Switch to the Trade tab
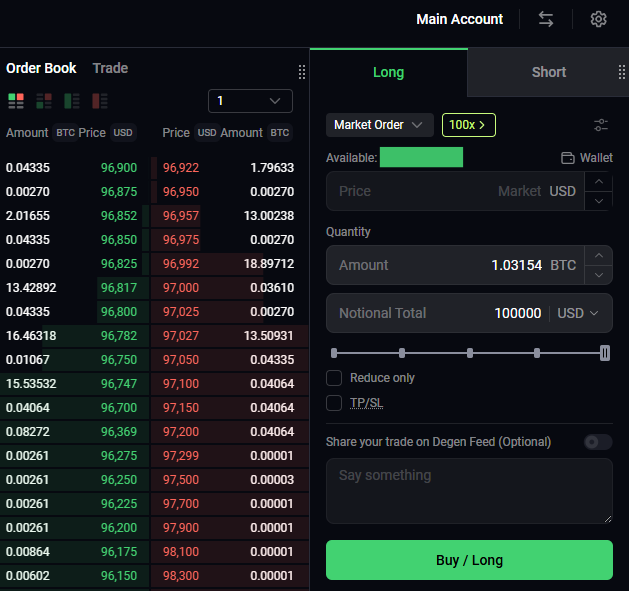The height and width of the screenshot is (591, 631). click(110, 68)
